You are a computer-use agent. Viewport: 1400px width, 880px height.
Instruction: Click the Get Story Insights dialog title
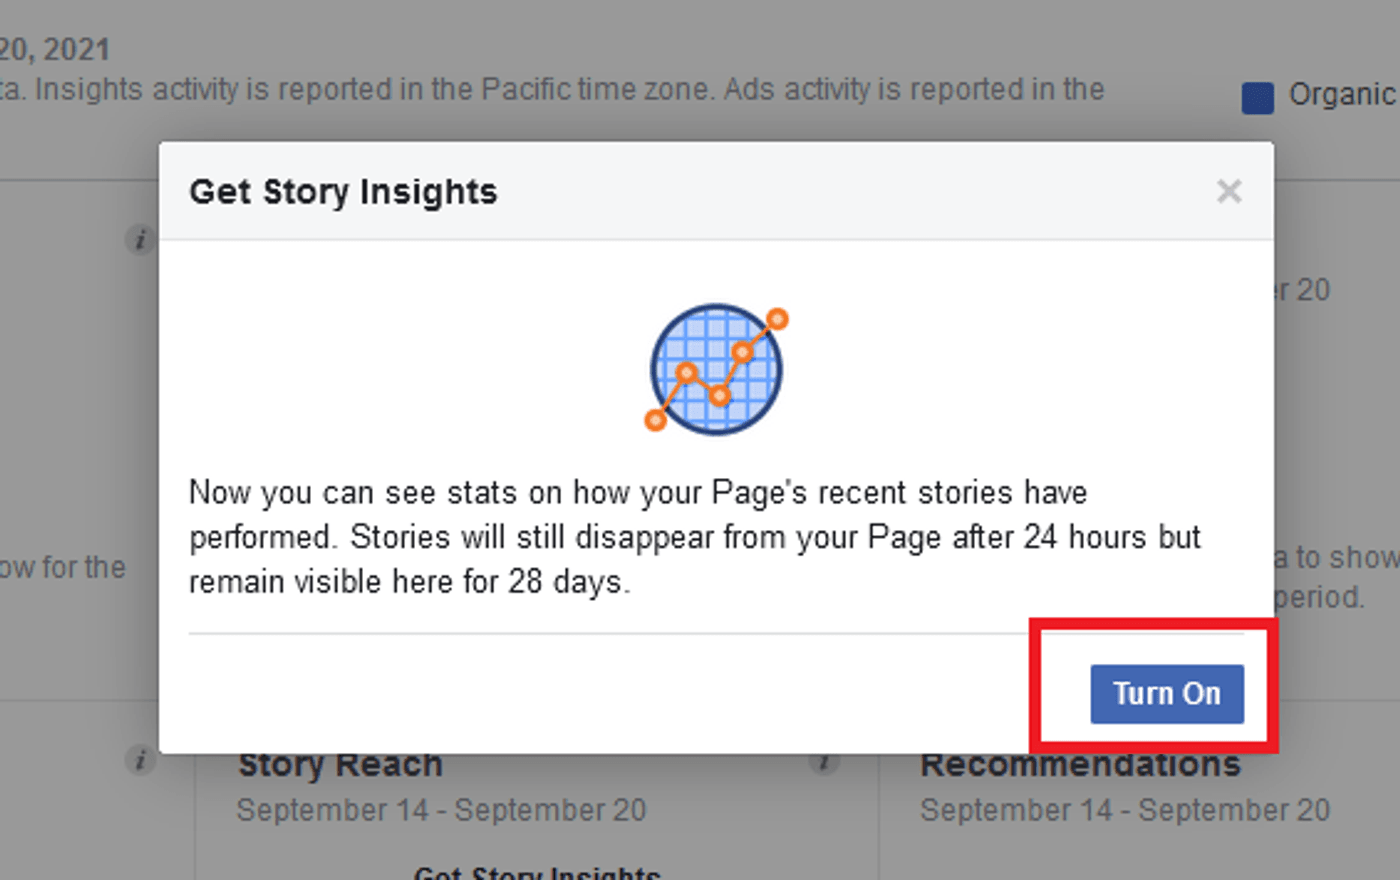point(343,191)
